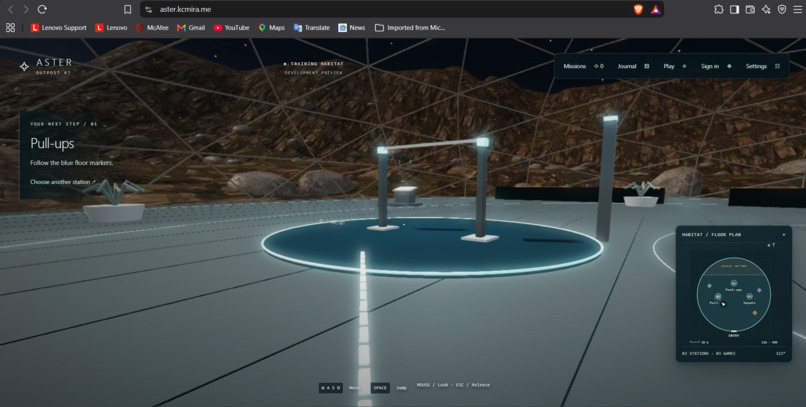Click the purple diamond marker on floor plan
The image size is (806, 407).
pos(759,290)
